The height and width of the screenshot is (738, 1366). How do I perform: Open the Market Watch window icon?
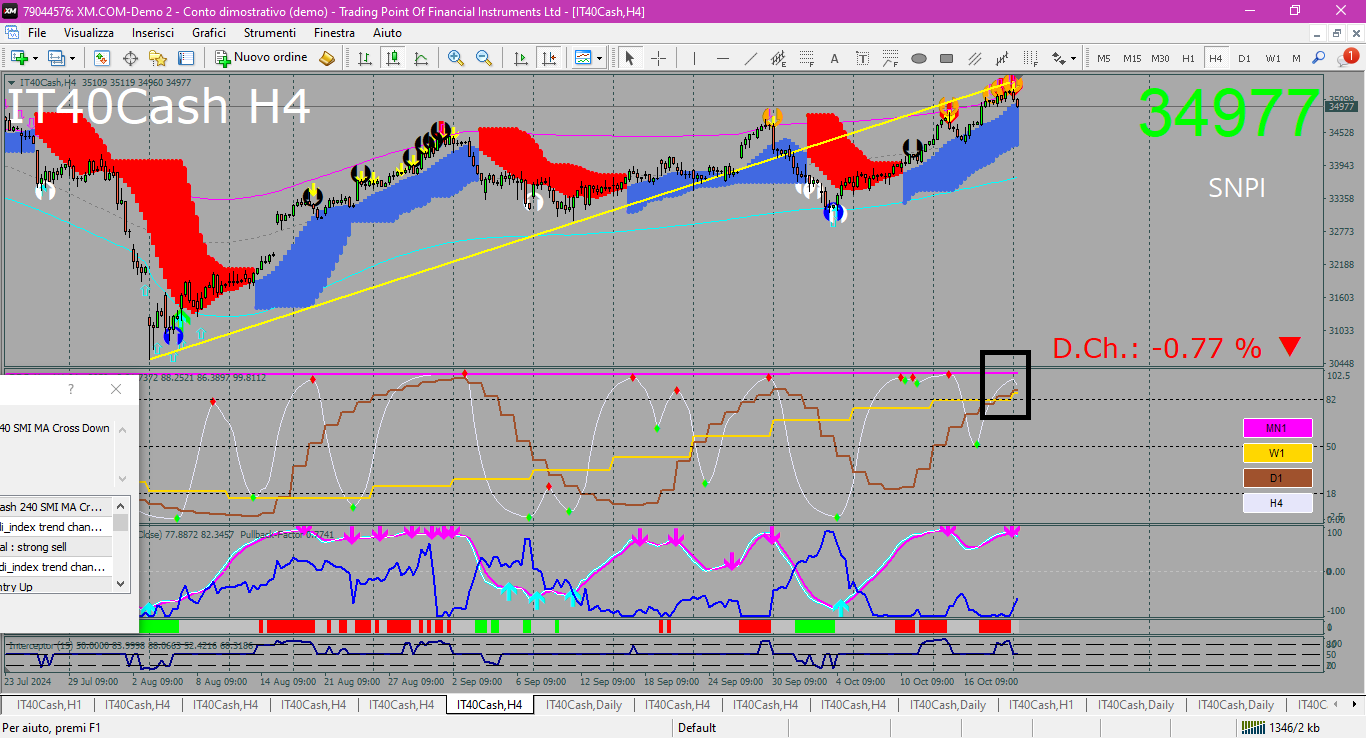[102, 58]
